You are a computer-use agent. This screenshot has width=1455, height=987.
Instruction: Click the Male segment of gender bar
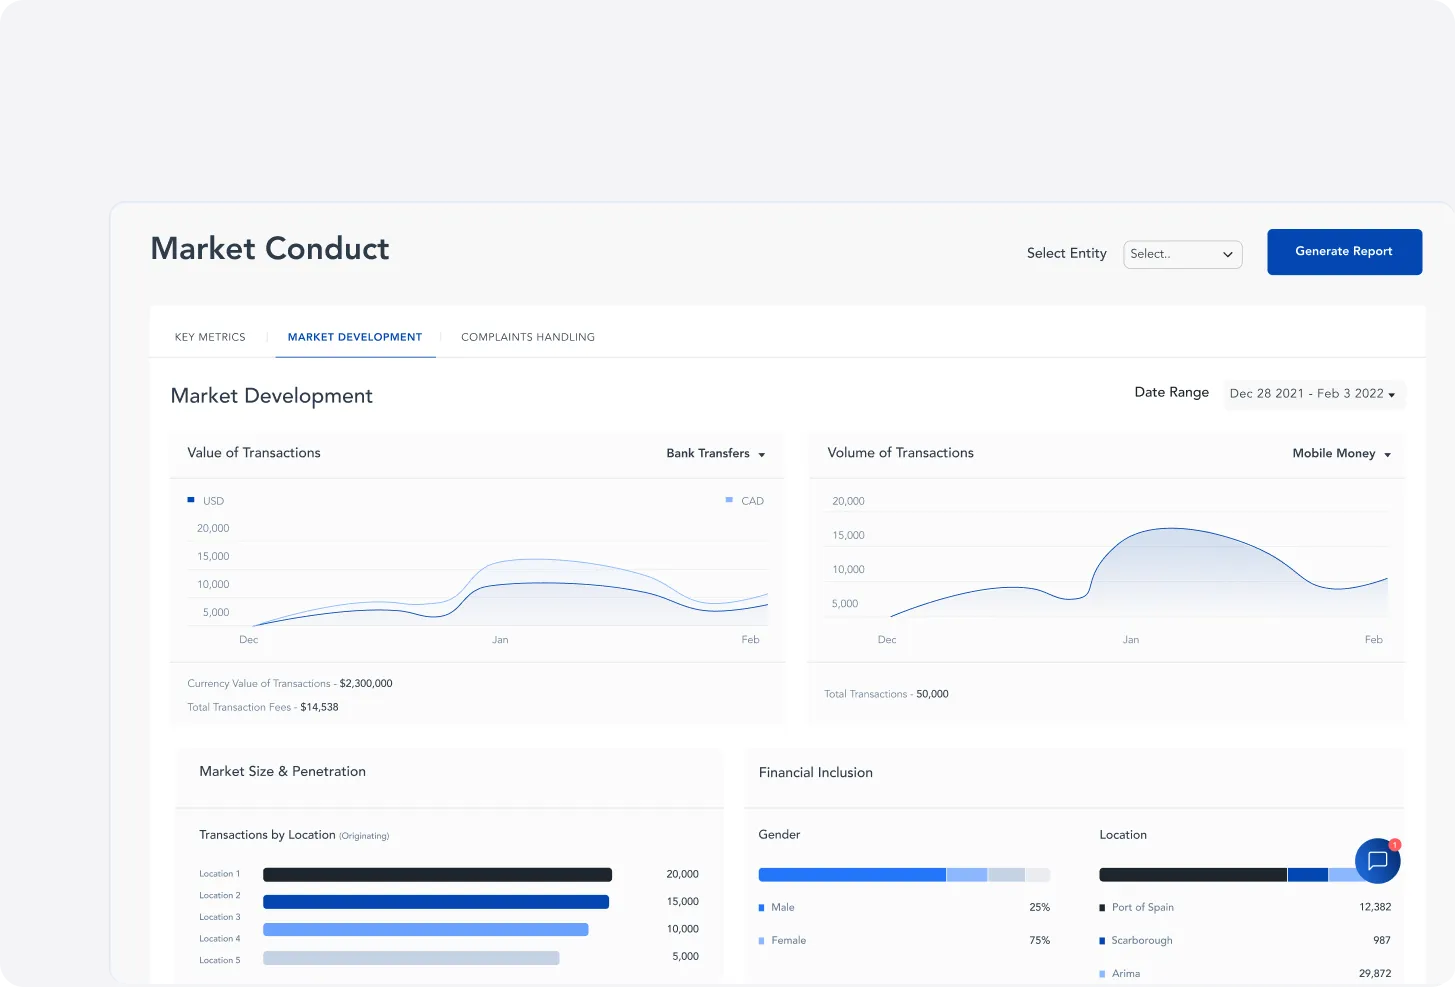point(852,875)
